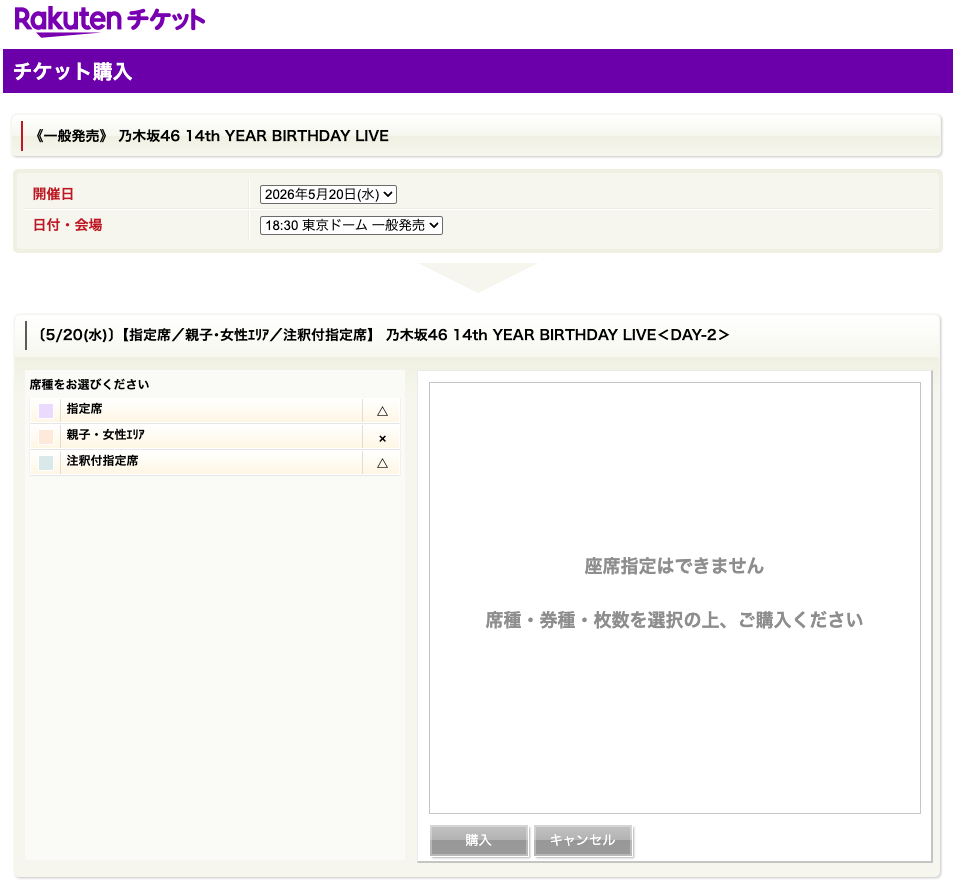Click the チケット購入 purple header bar

tap(478, 71)
